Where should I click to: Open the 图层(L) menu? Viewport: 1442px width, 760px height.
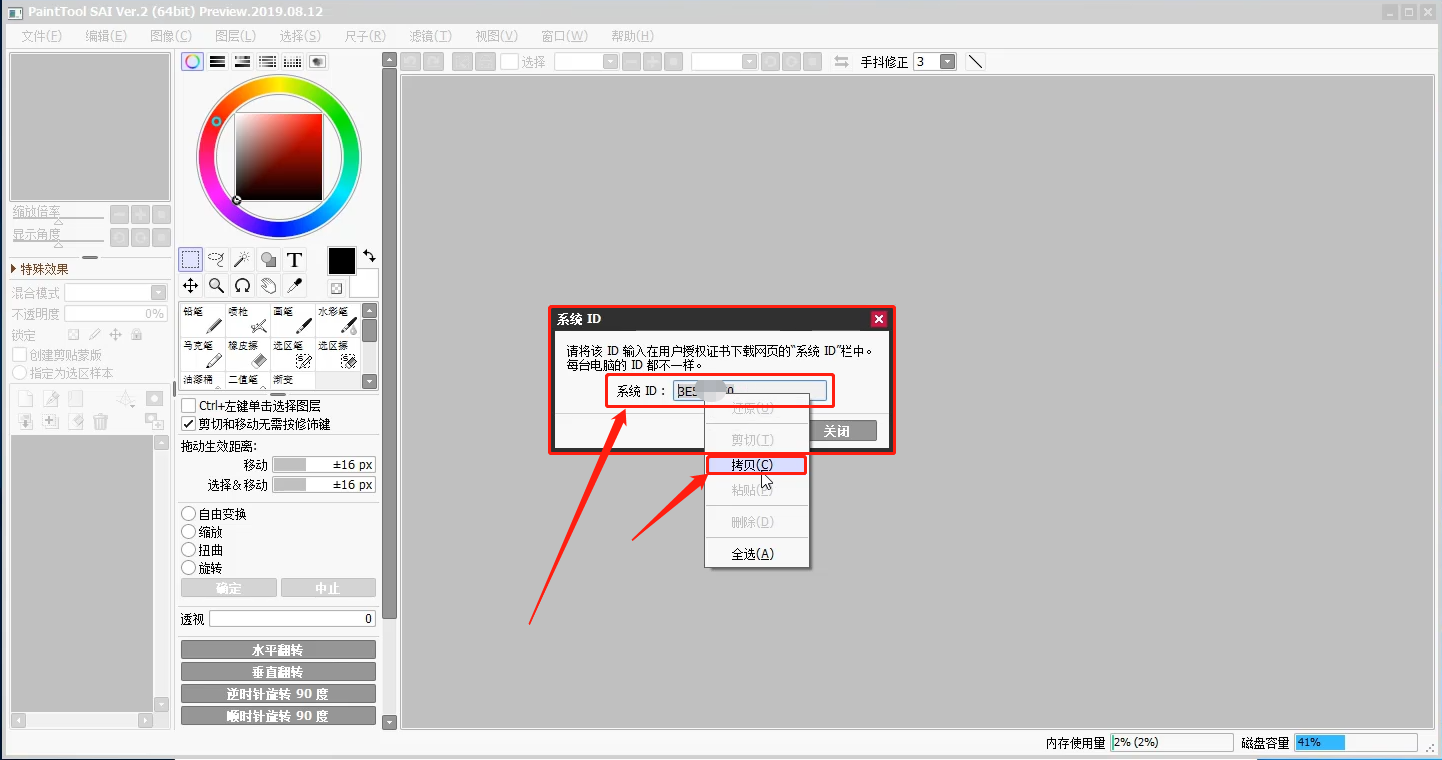236,36
